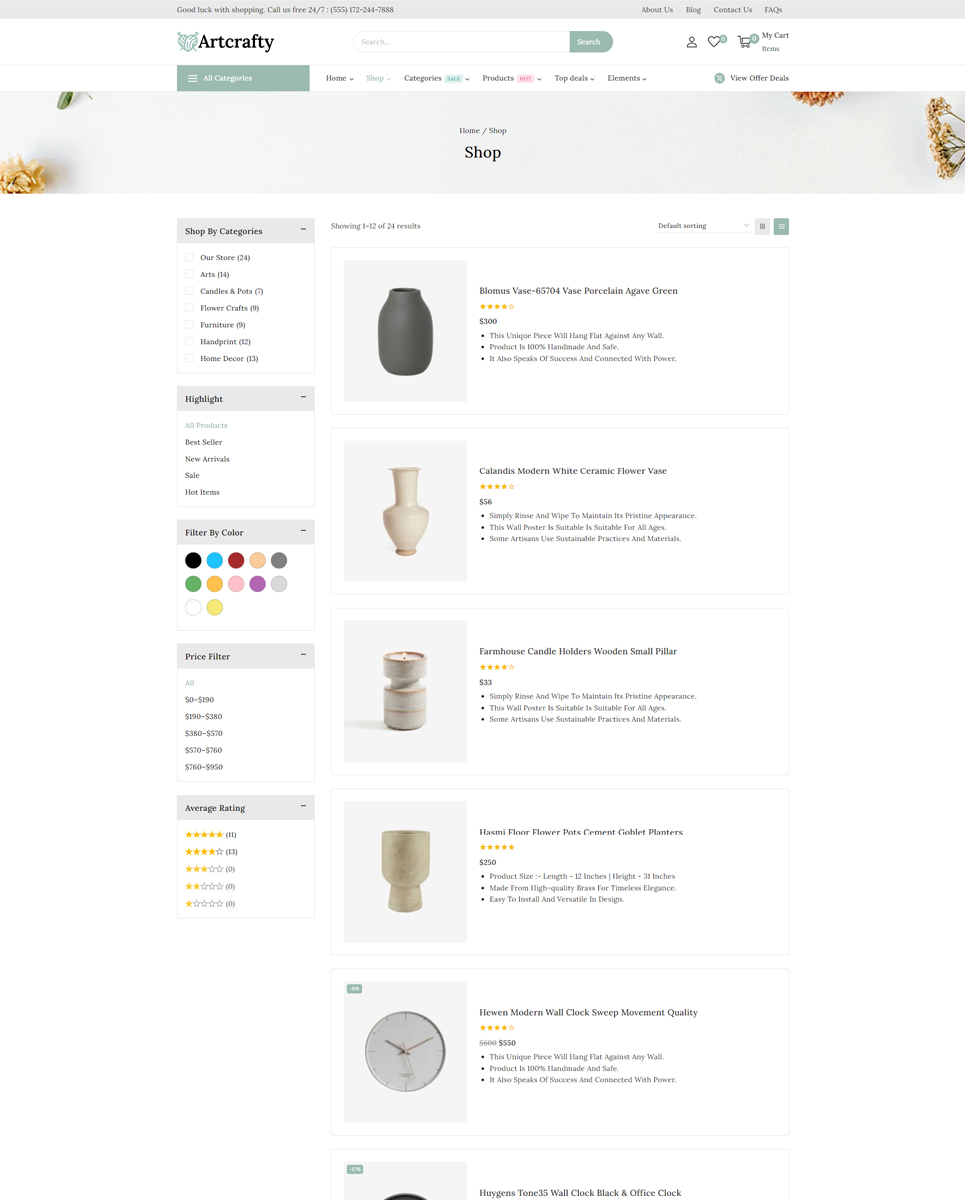Open the user account icon
This screenshot has height=1200, width=965.
tap(691, 42)
